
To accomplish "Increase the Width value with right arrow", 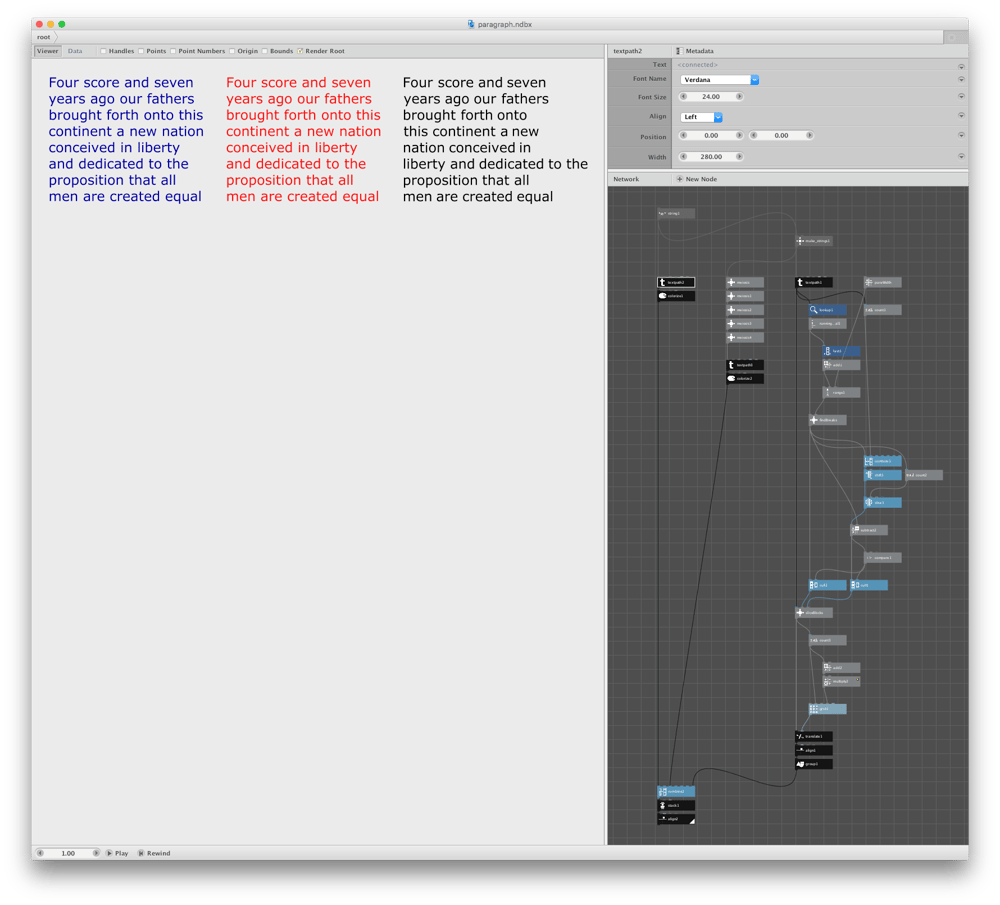I will [x=739, y=156].
